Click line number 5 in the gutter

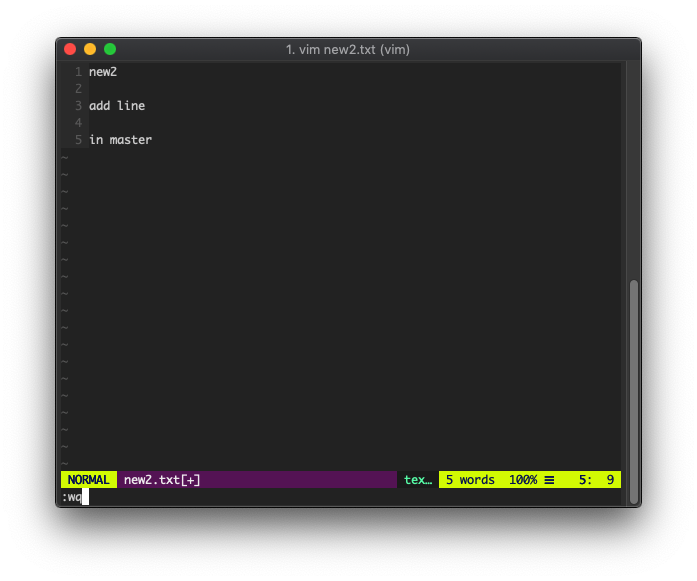pyautogui.click(x=78, y=140)
